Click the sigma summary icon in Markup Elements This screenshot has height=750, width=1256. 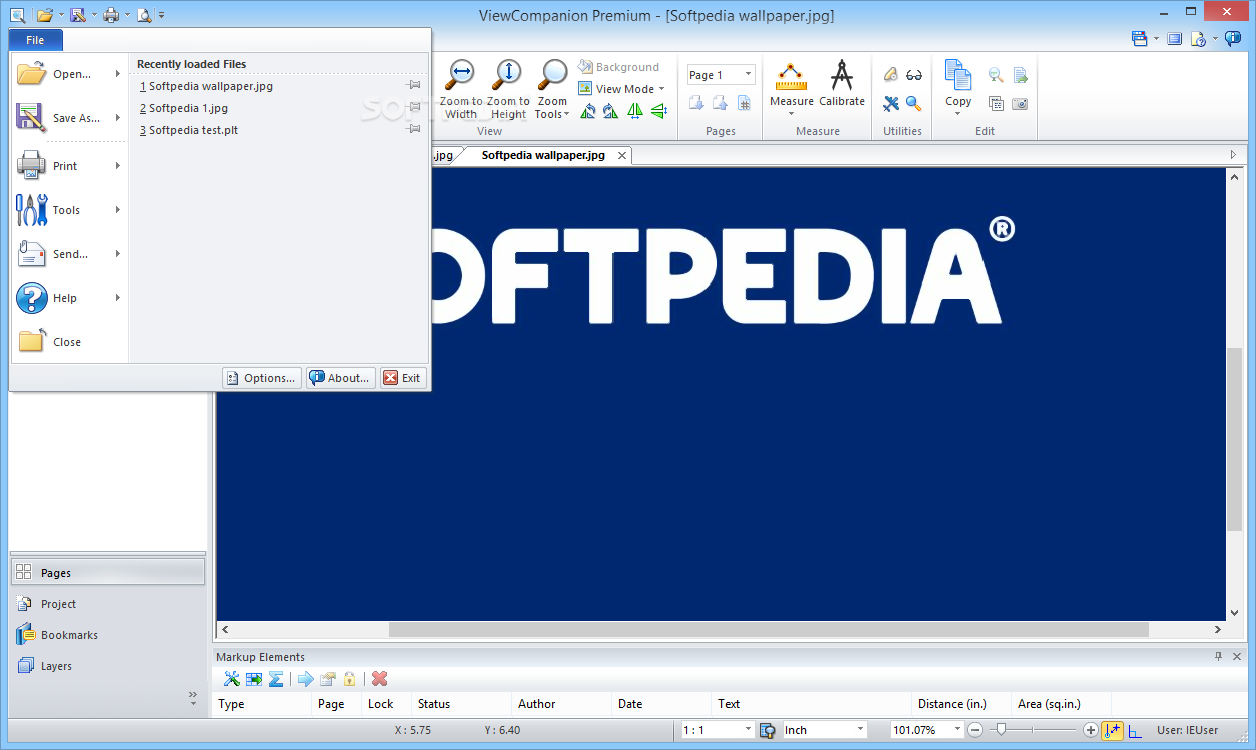(x=276, y=679)
